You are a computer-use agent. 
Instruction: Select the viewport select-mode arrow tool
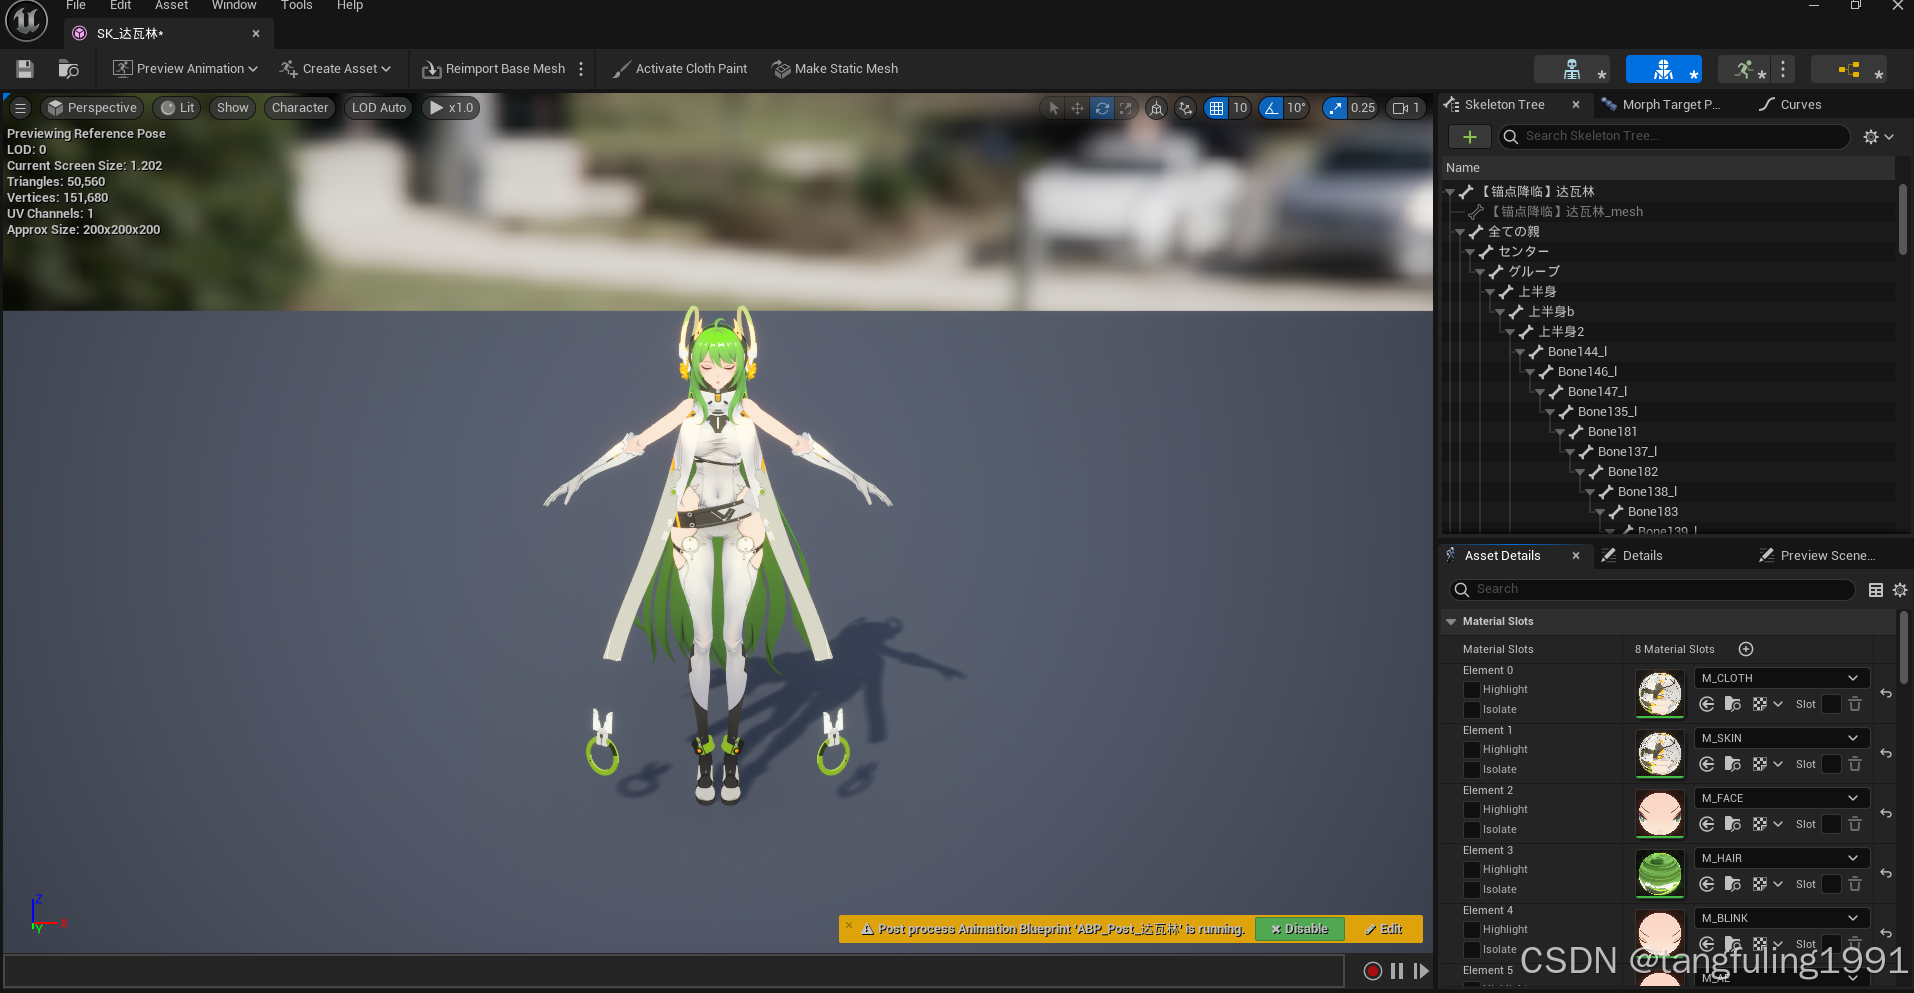coord(1053,108)
